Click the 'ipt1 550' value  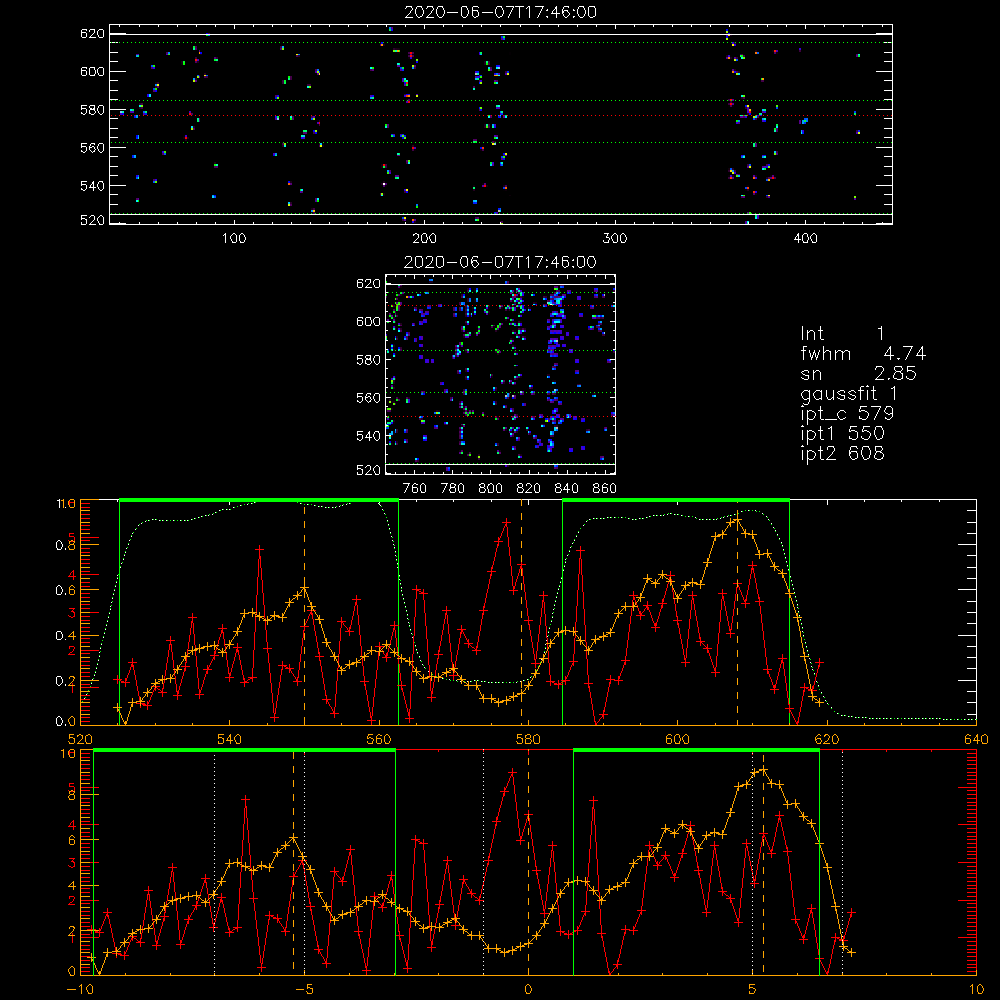click(x=842, y=434)
